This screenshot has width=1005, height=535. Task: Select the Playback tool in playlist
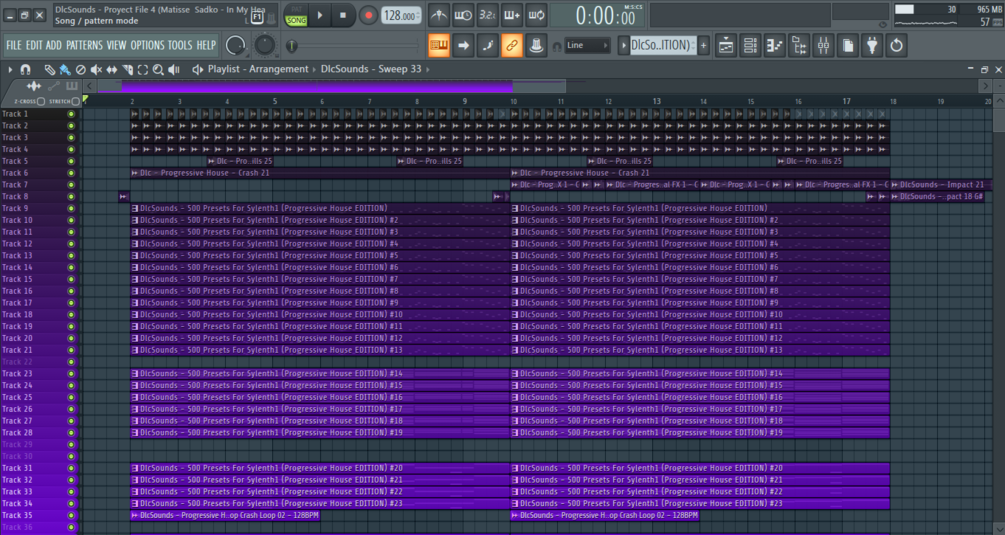(x=174, y=69)
